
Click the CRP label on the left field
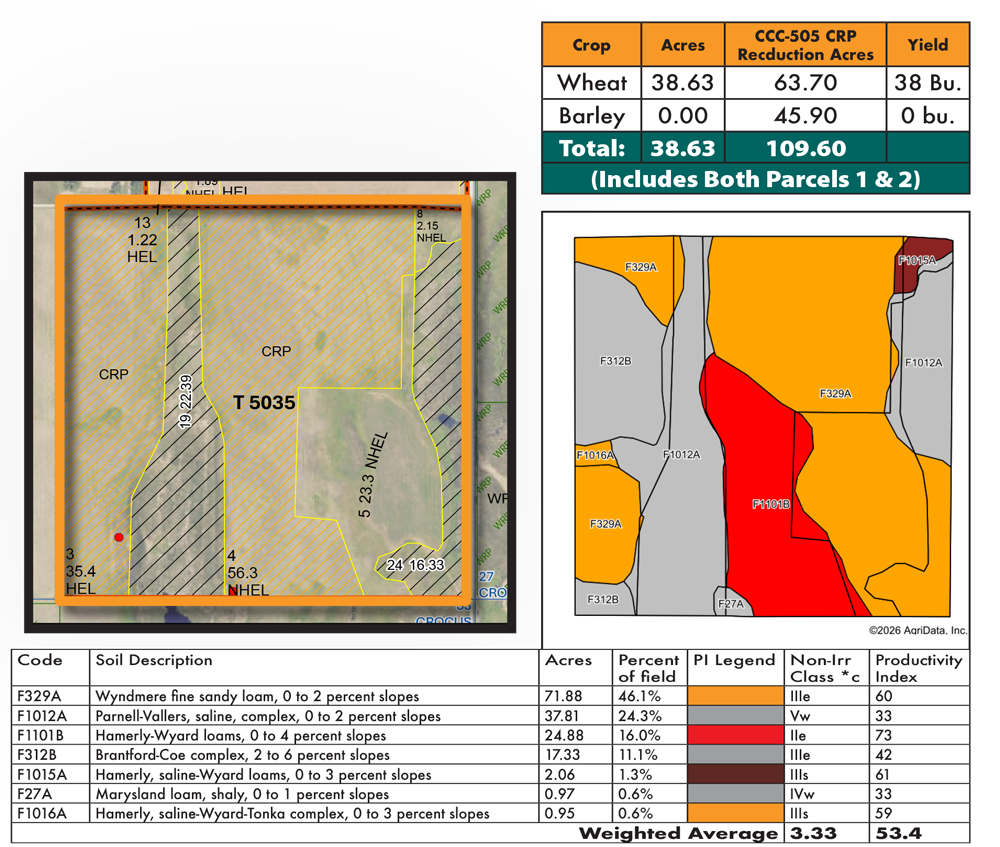pyautogui.click(x=113, y=374)
